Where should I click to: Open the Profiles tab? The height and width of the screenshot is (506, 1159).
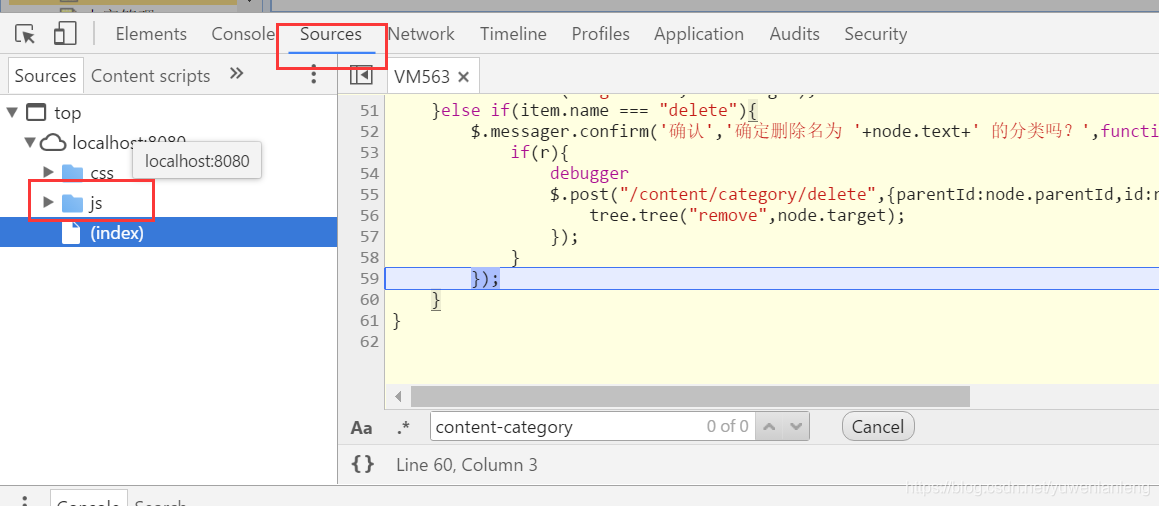600,34
